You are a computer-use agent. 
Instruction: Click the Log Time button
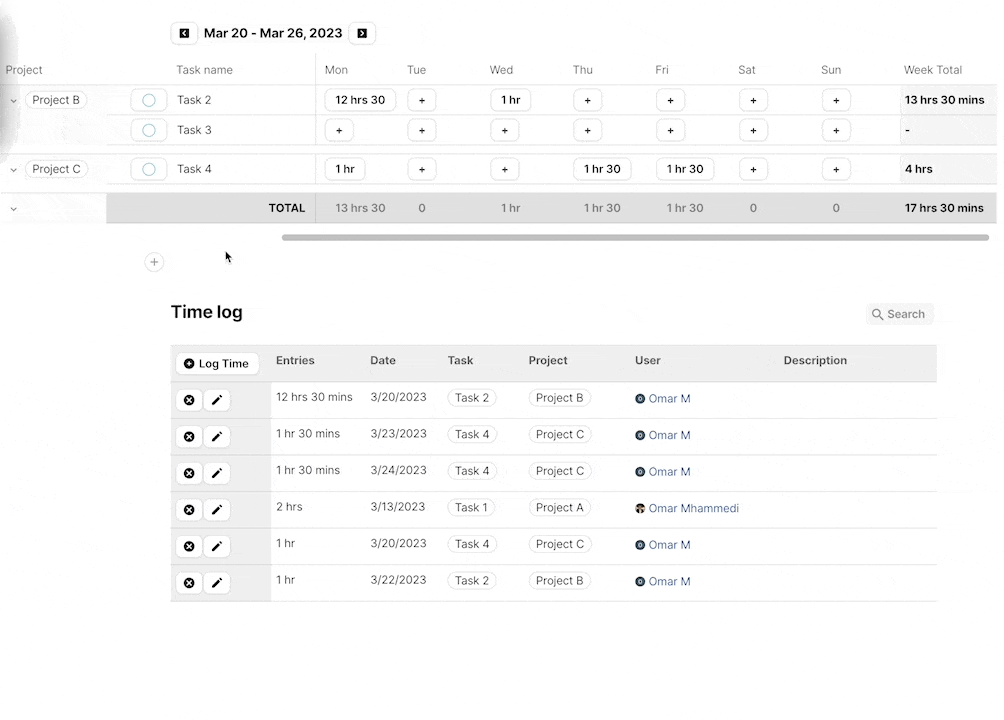(x=217, y=364)
